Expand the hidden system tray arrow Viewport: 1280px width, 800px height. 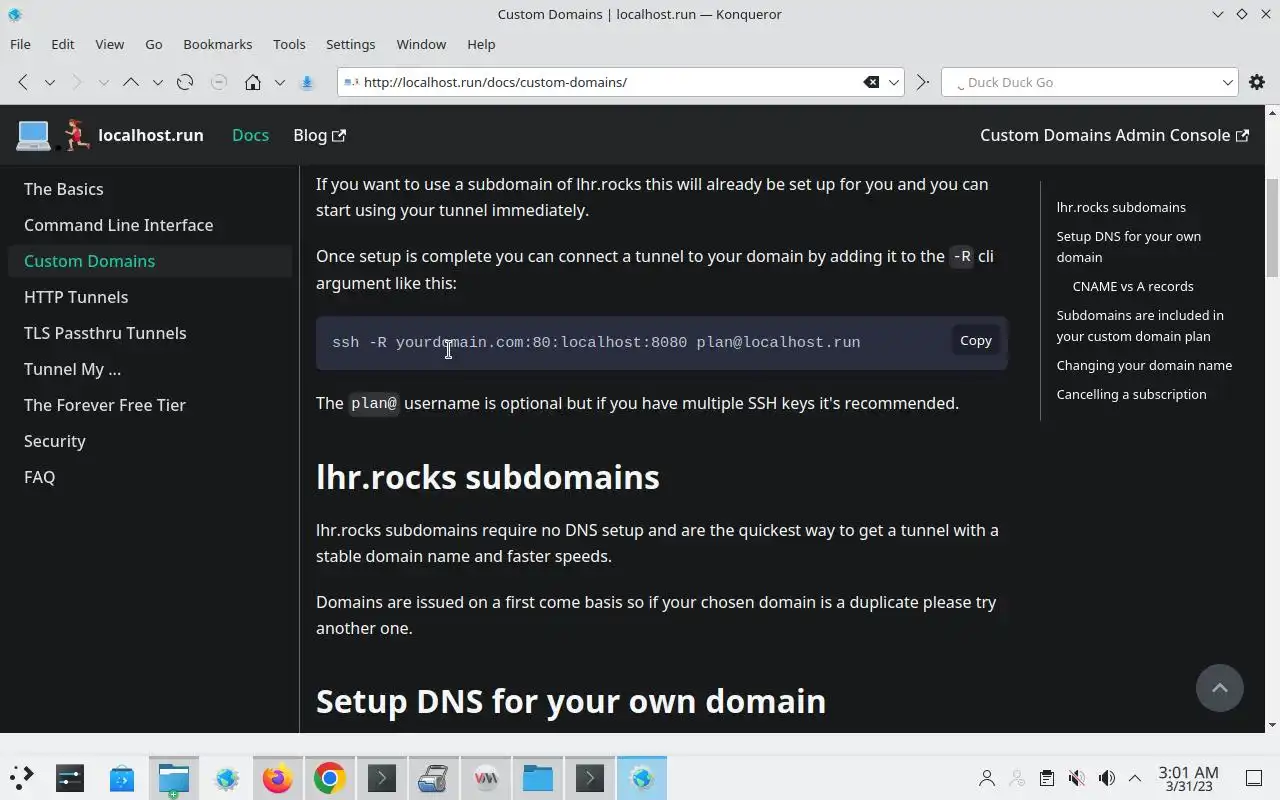pos(1135,778)
